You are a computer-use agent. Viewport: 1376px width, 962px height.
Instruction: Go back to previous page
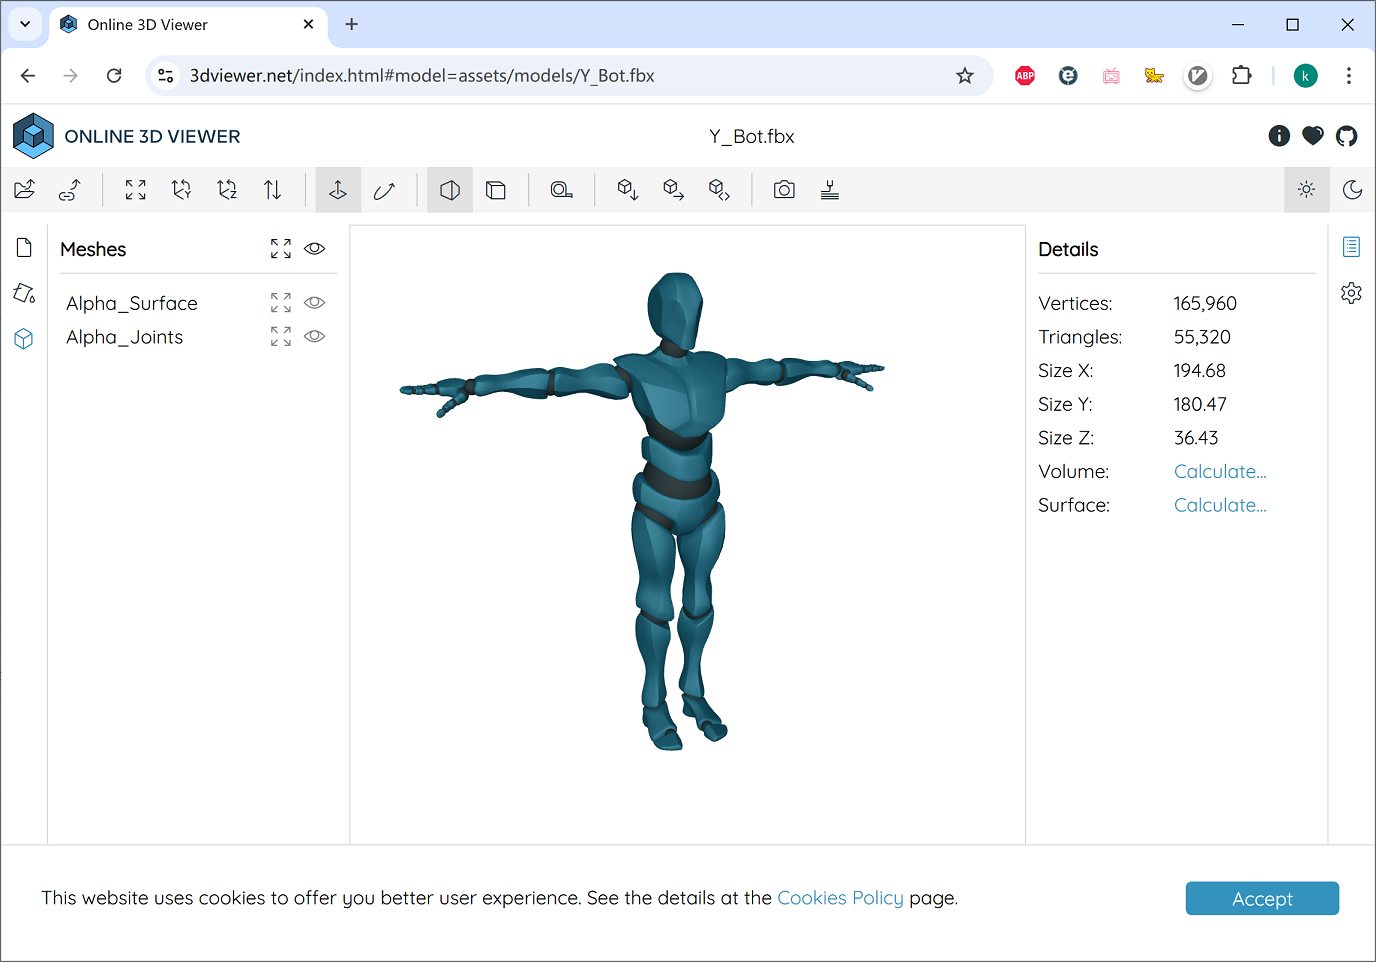click(28, 76)
